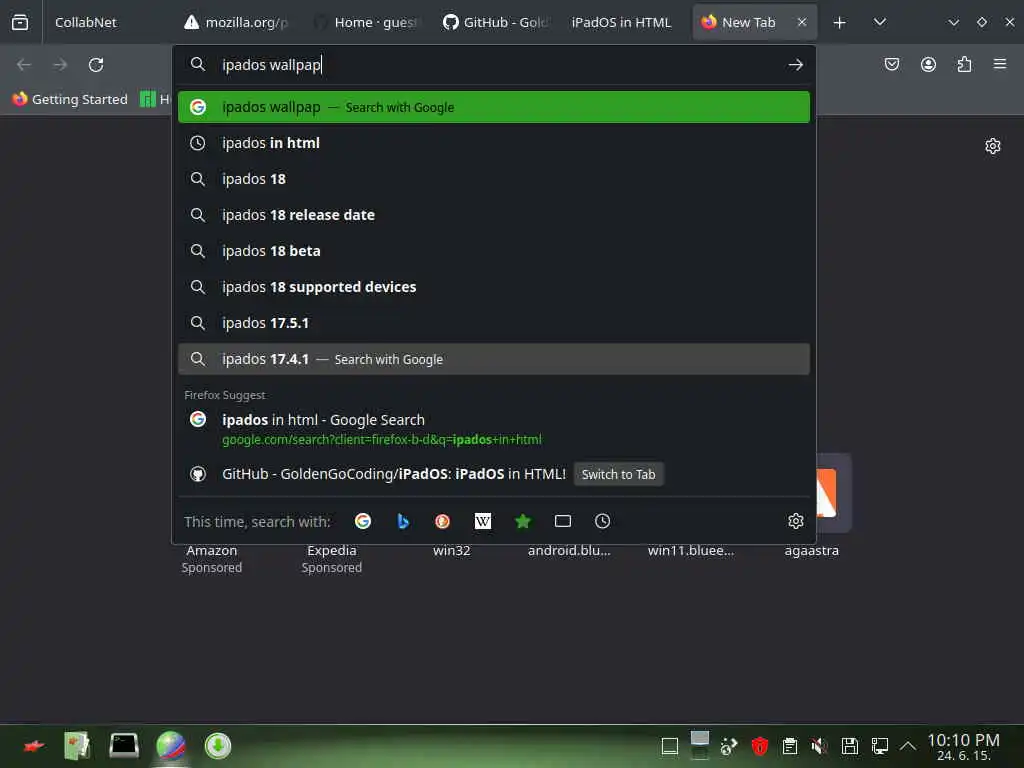Click the go arrow in address bar
1024x768 pixels.
[x=795, y=65]
